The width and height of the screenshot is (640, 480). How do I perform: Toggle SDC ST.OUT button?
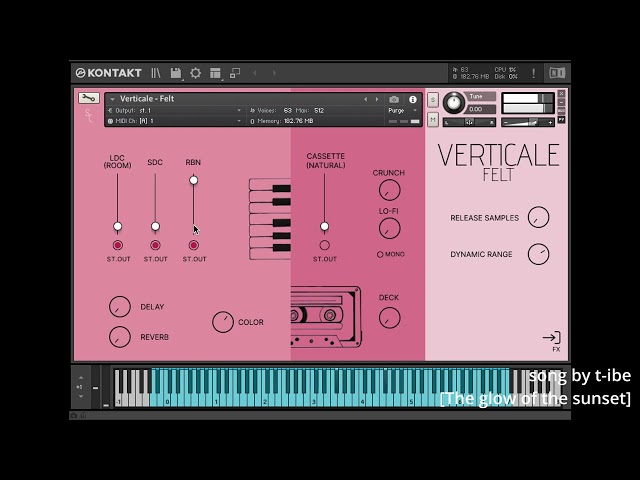click(x=155, y=245)
